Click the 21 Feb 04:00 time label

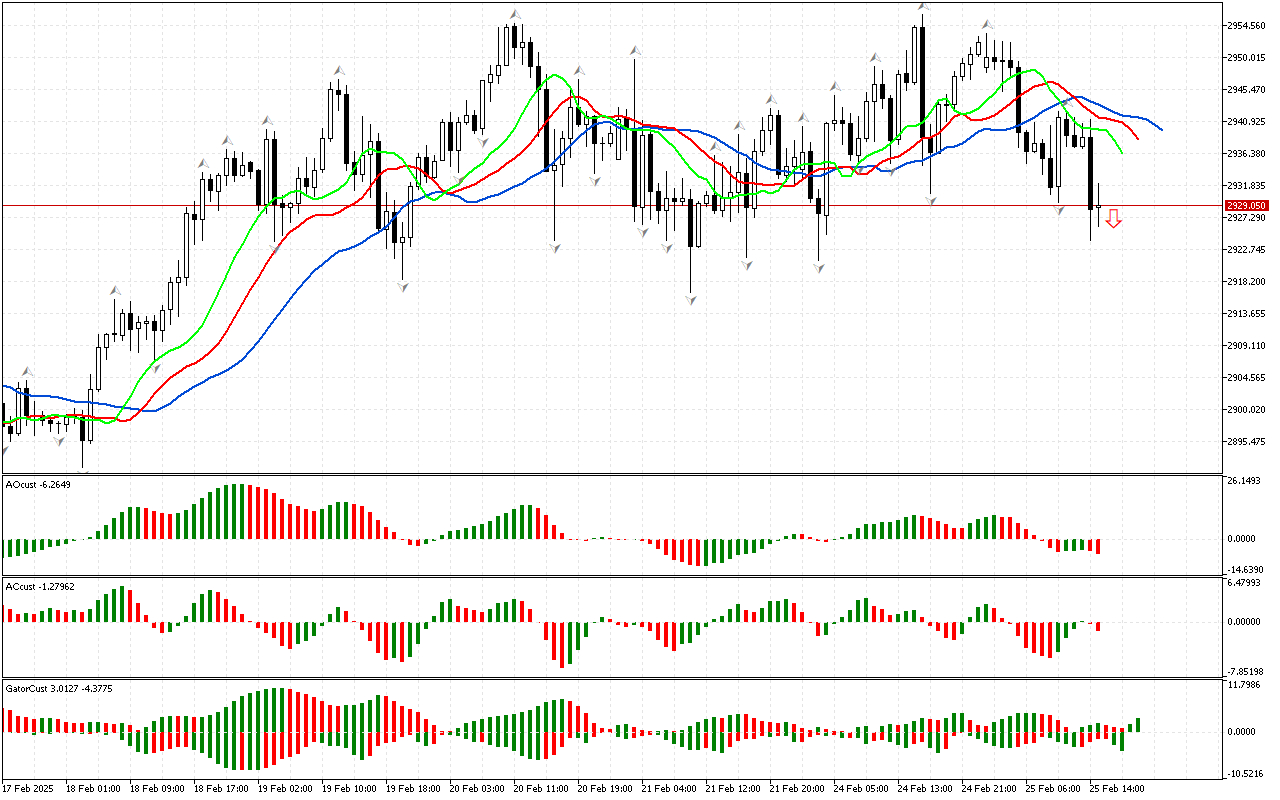pyautogui.click(x=669, y=789)
